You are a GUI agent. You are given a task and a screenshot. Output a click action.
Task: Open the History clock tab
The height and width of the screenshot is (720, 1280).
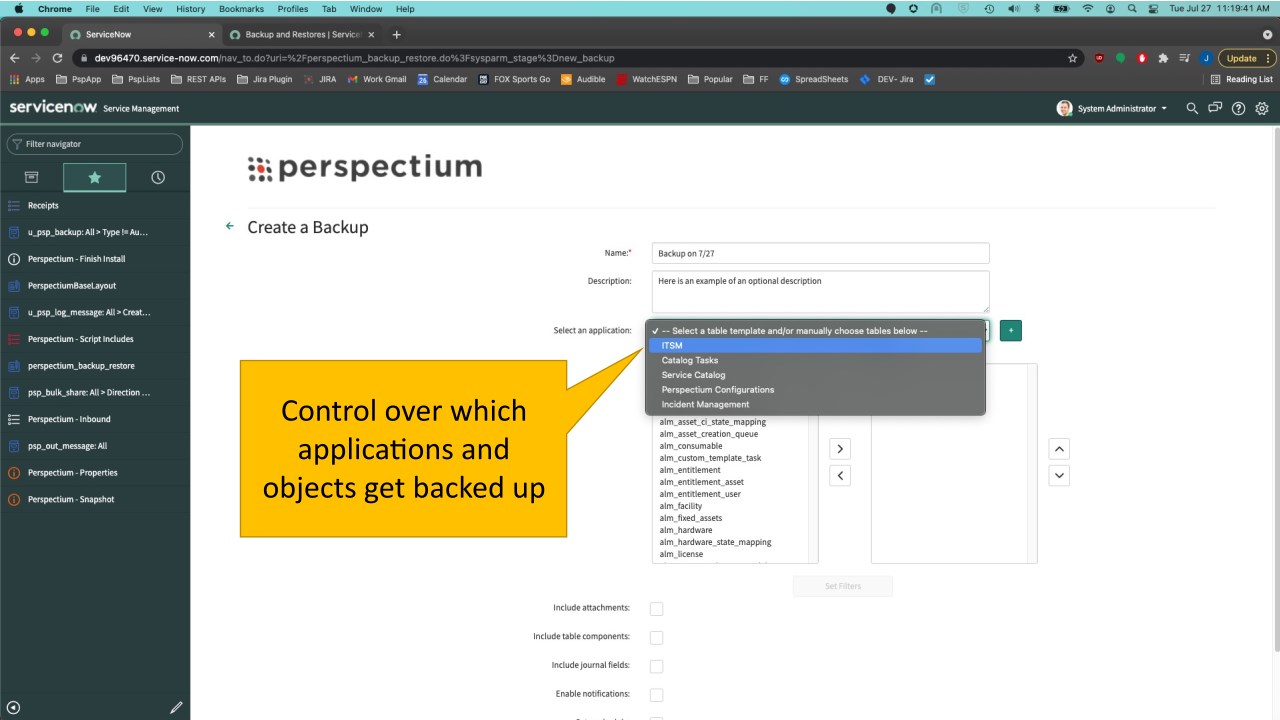click(x=158, y=177)
